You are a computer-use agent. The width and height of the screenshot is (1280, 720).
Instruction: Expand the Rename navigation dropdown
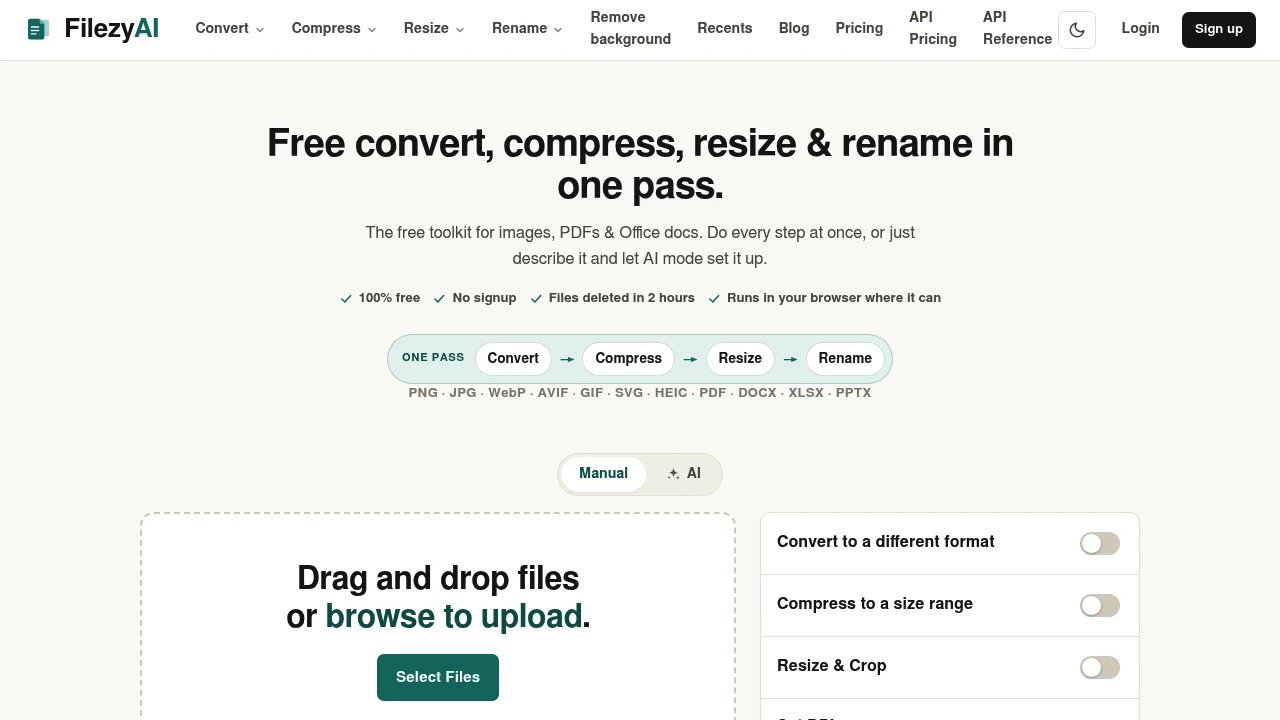(527, 28)
